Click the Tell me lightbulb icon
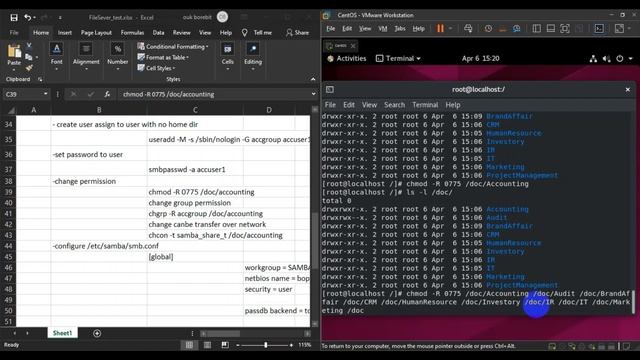 click(244, 33)
